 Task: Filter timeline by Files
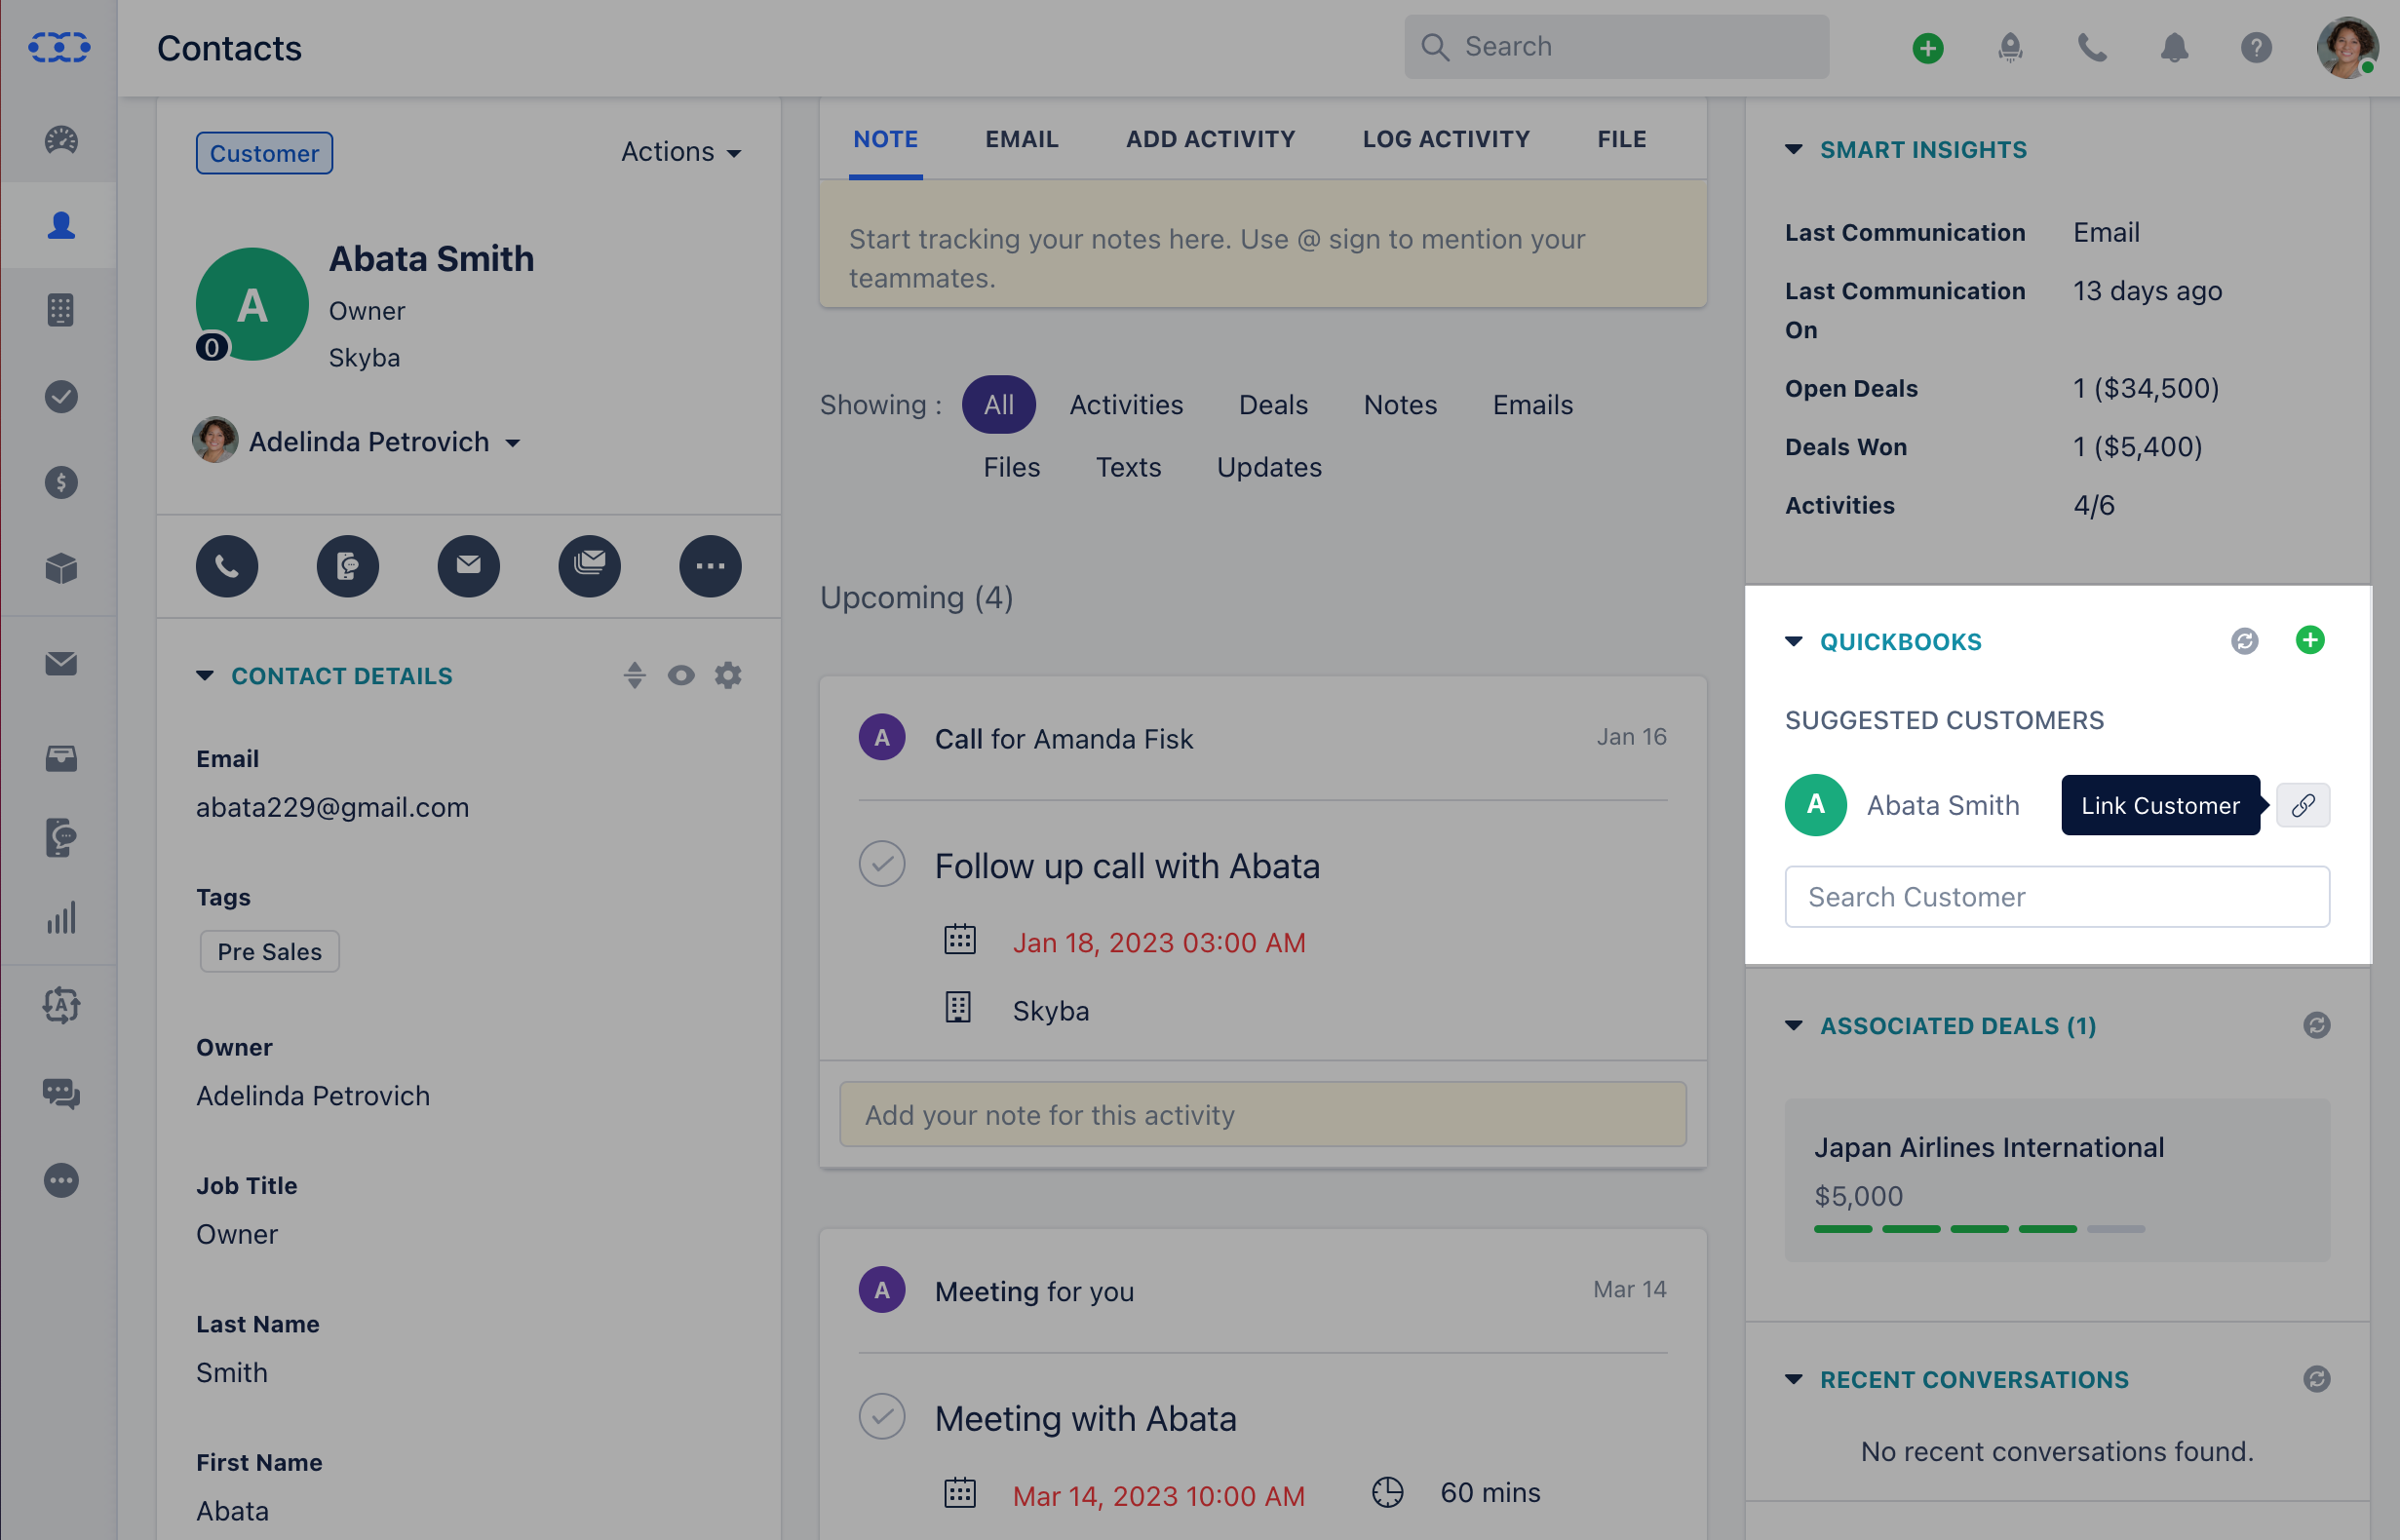click(x=1012, y=467)
